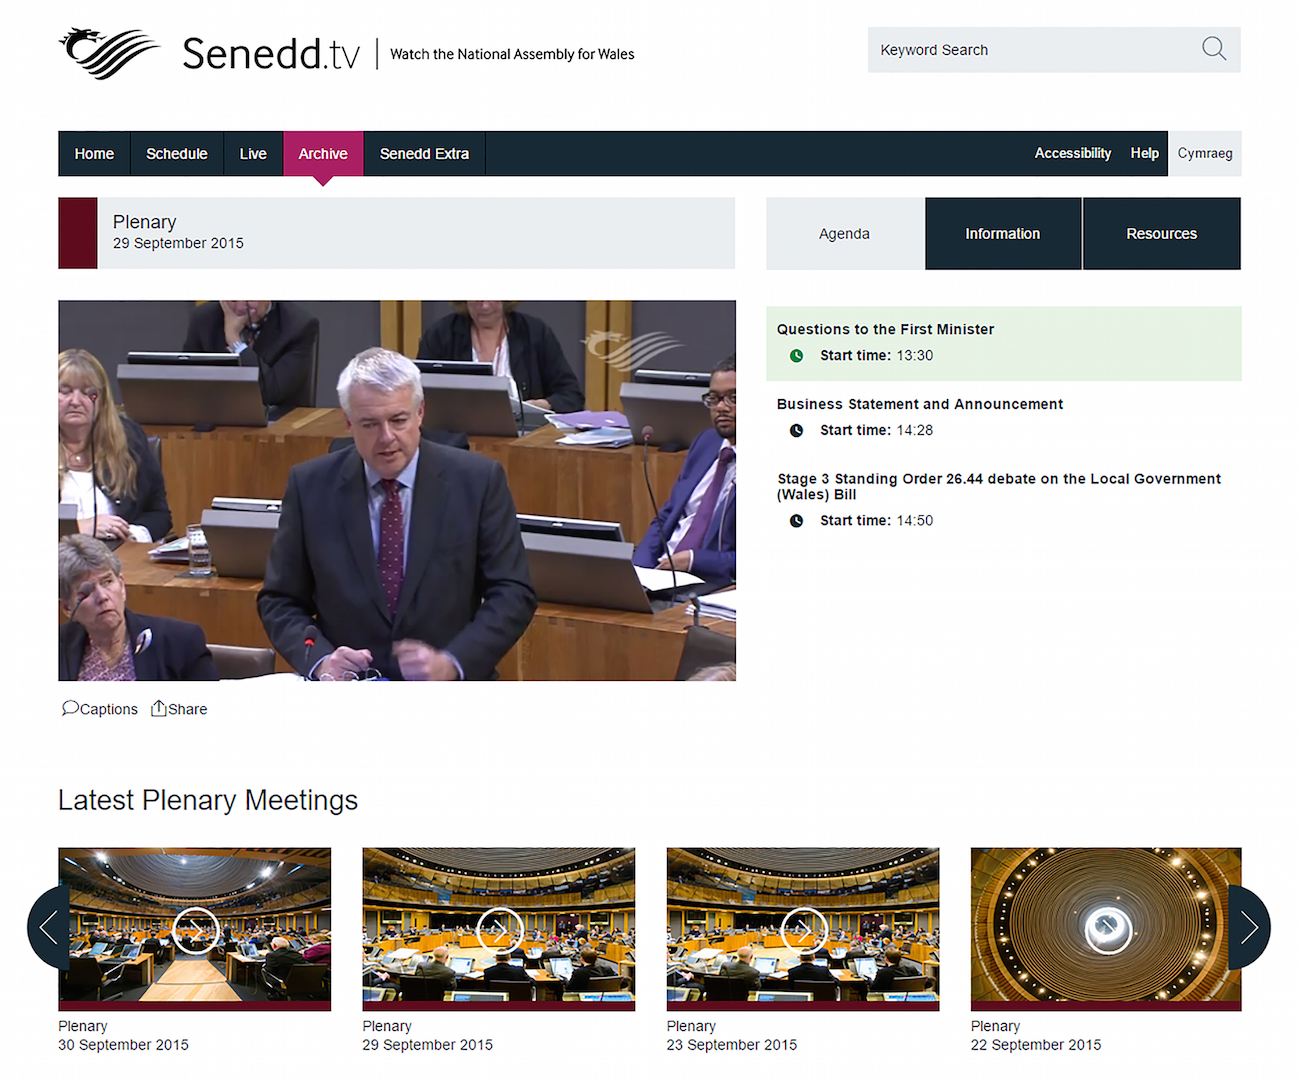Play the 30 September 2015 plenary video

tap(195, 930)
